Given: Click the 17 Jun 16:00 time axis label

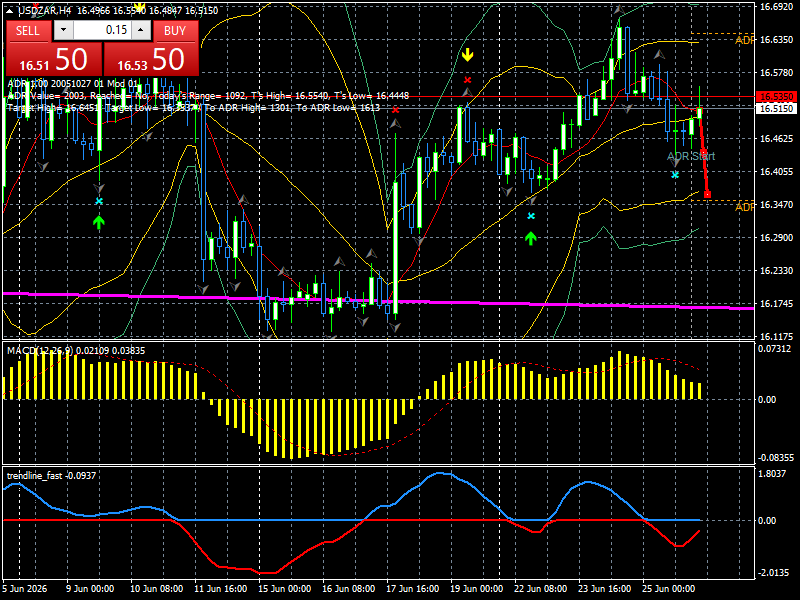Looking at the screenshot, I should click(x=412, y=588).
